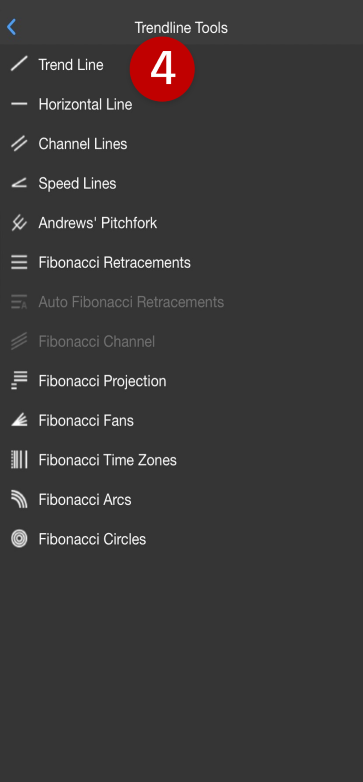Select the Trend Line diagonal icon

19,64
